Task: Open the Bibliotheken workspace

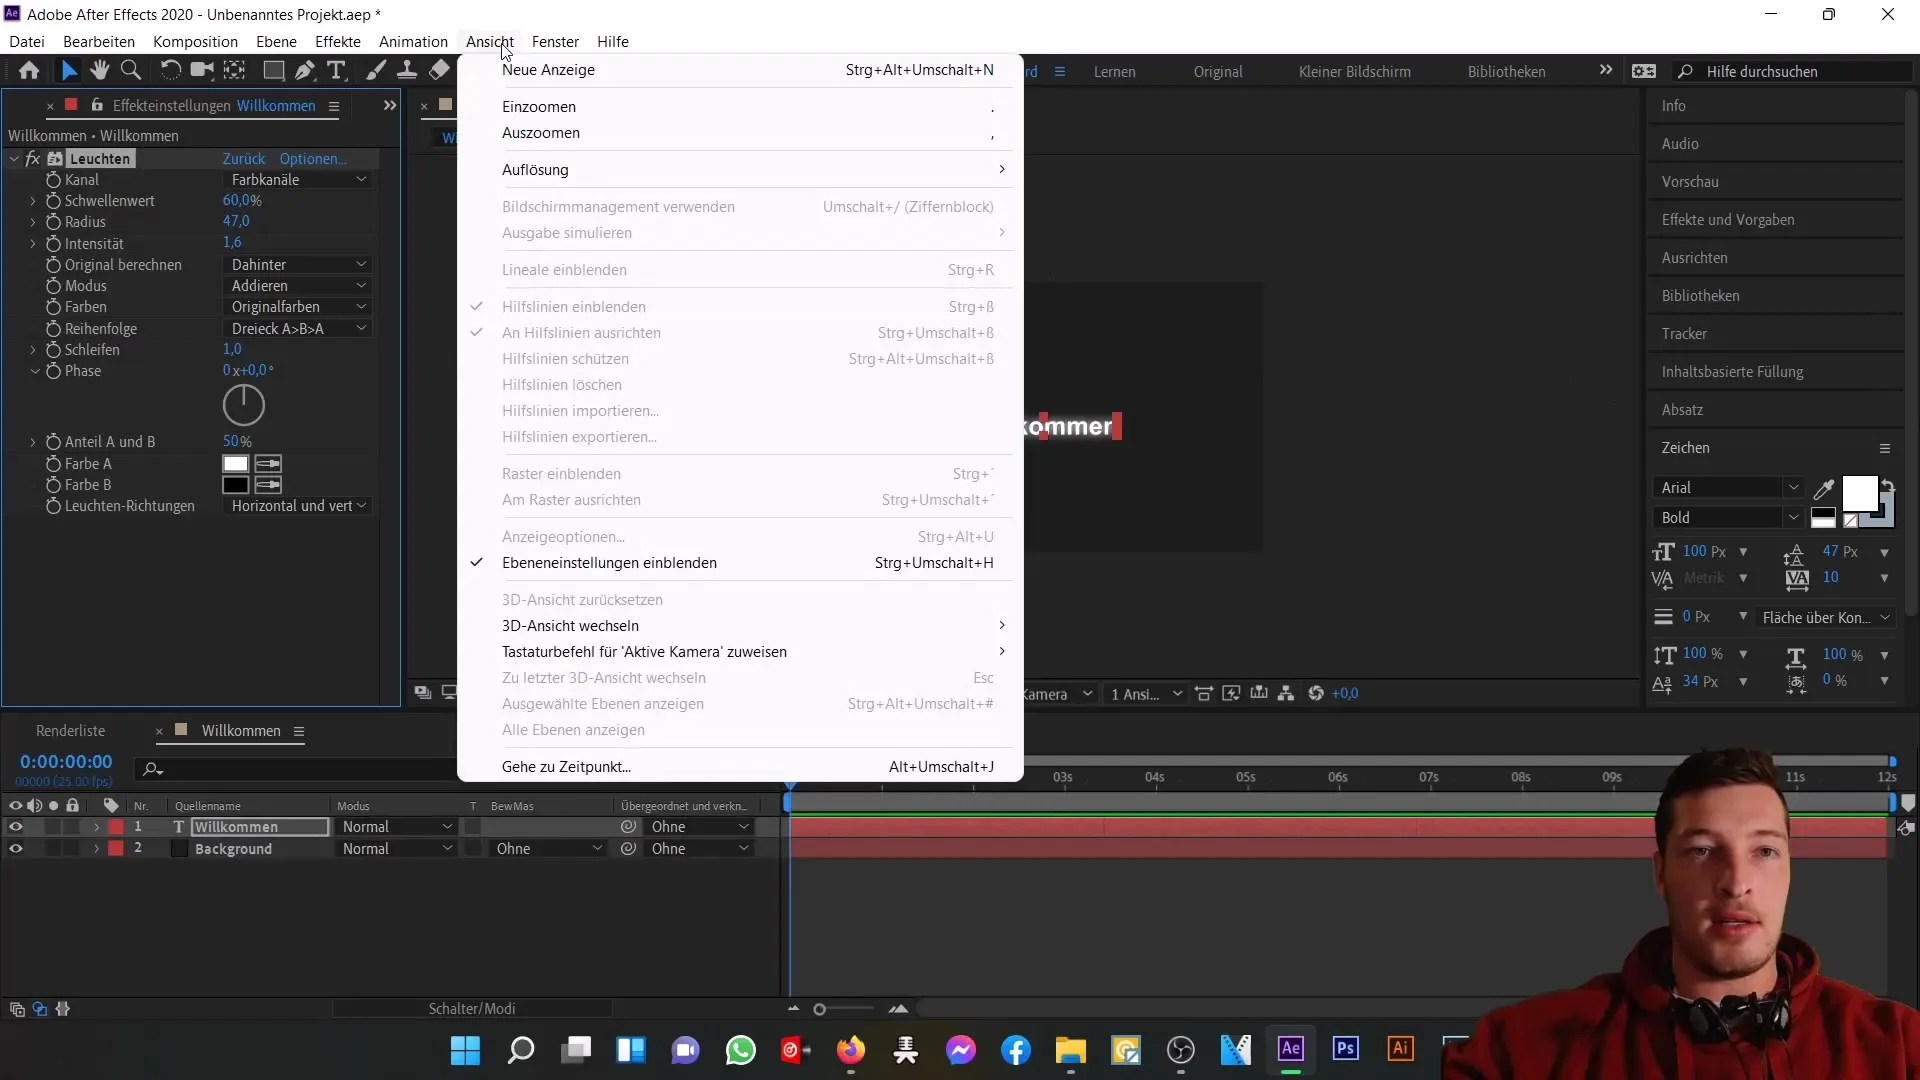Action: pyautogui.click(x=1506, y=72)
